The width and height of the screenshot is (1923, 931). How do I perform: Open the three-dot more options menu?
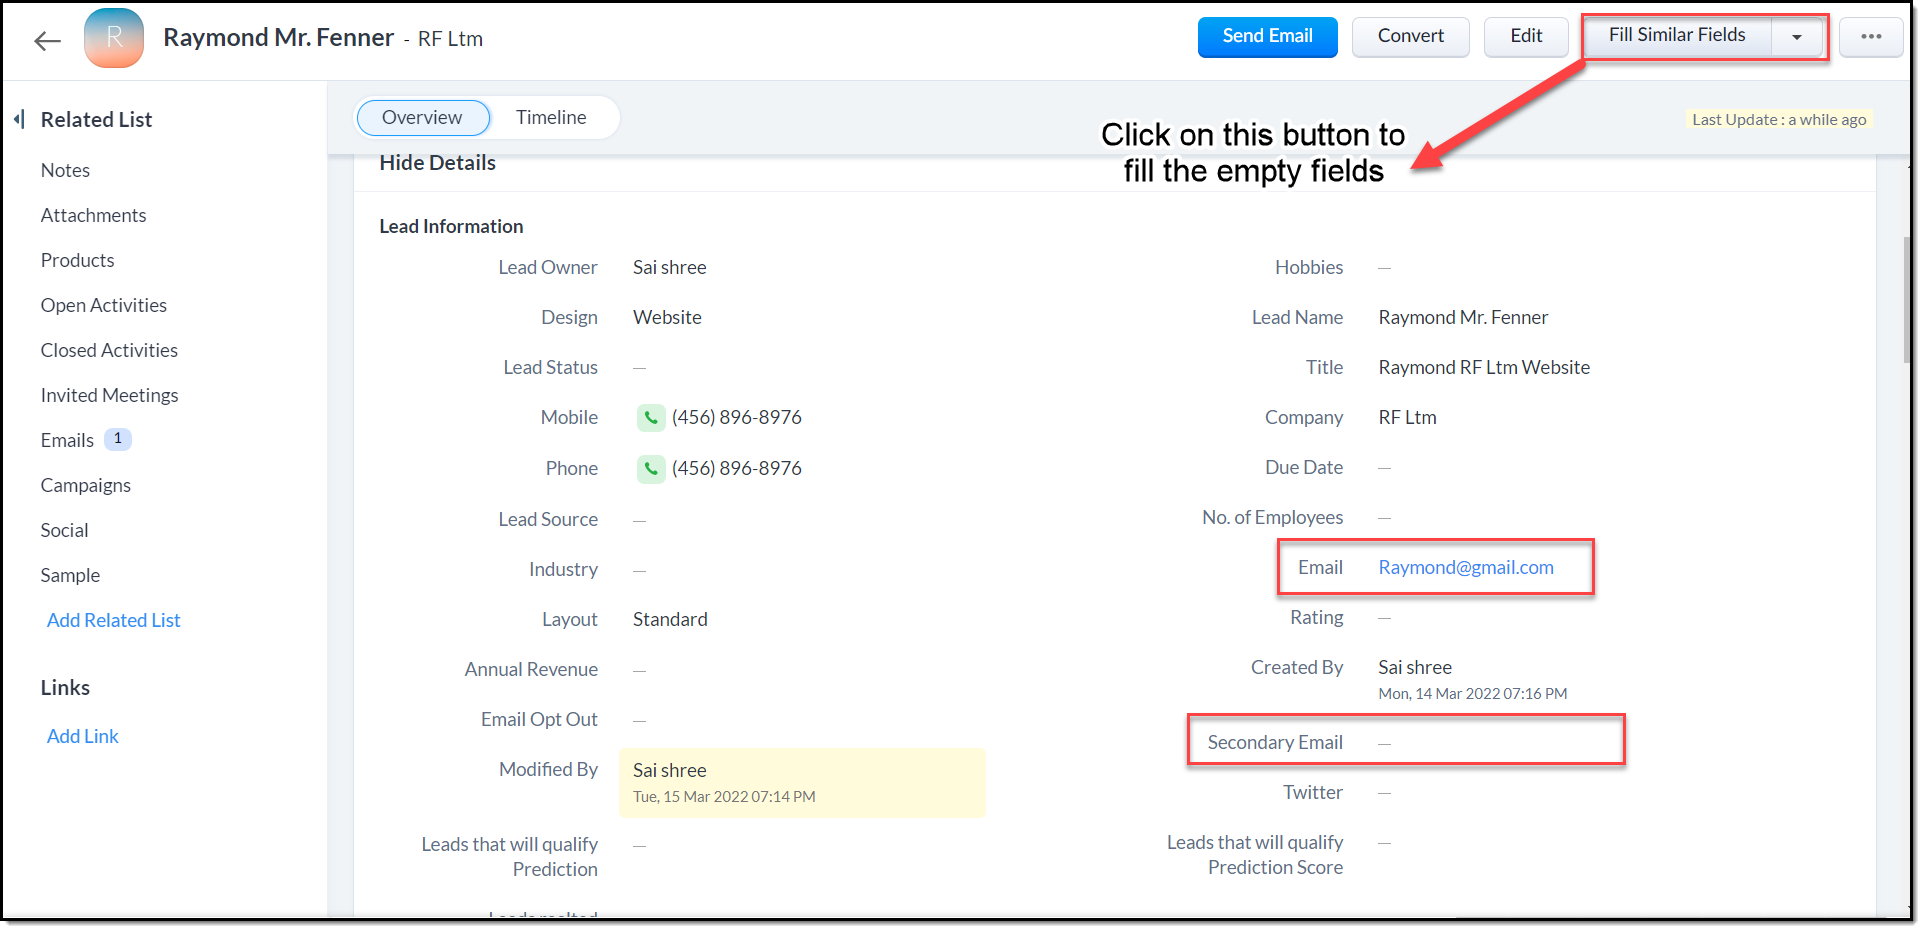1870,37
